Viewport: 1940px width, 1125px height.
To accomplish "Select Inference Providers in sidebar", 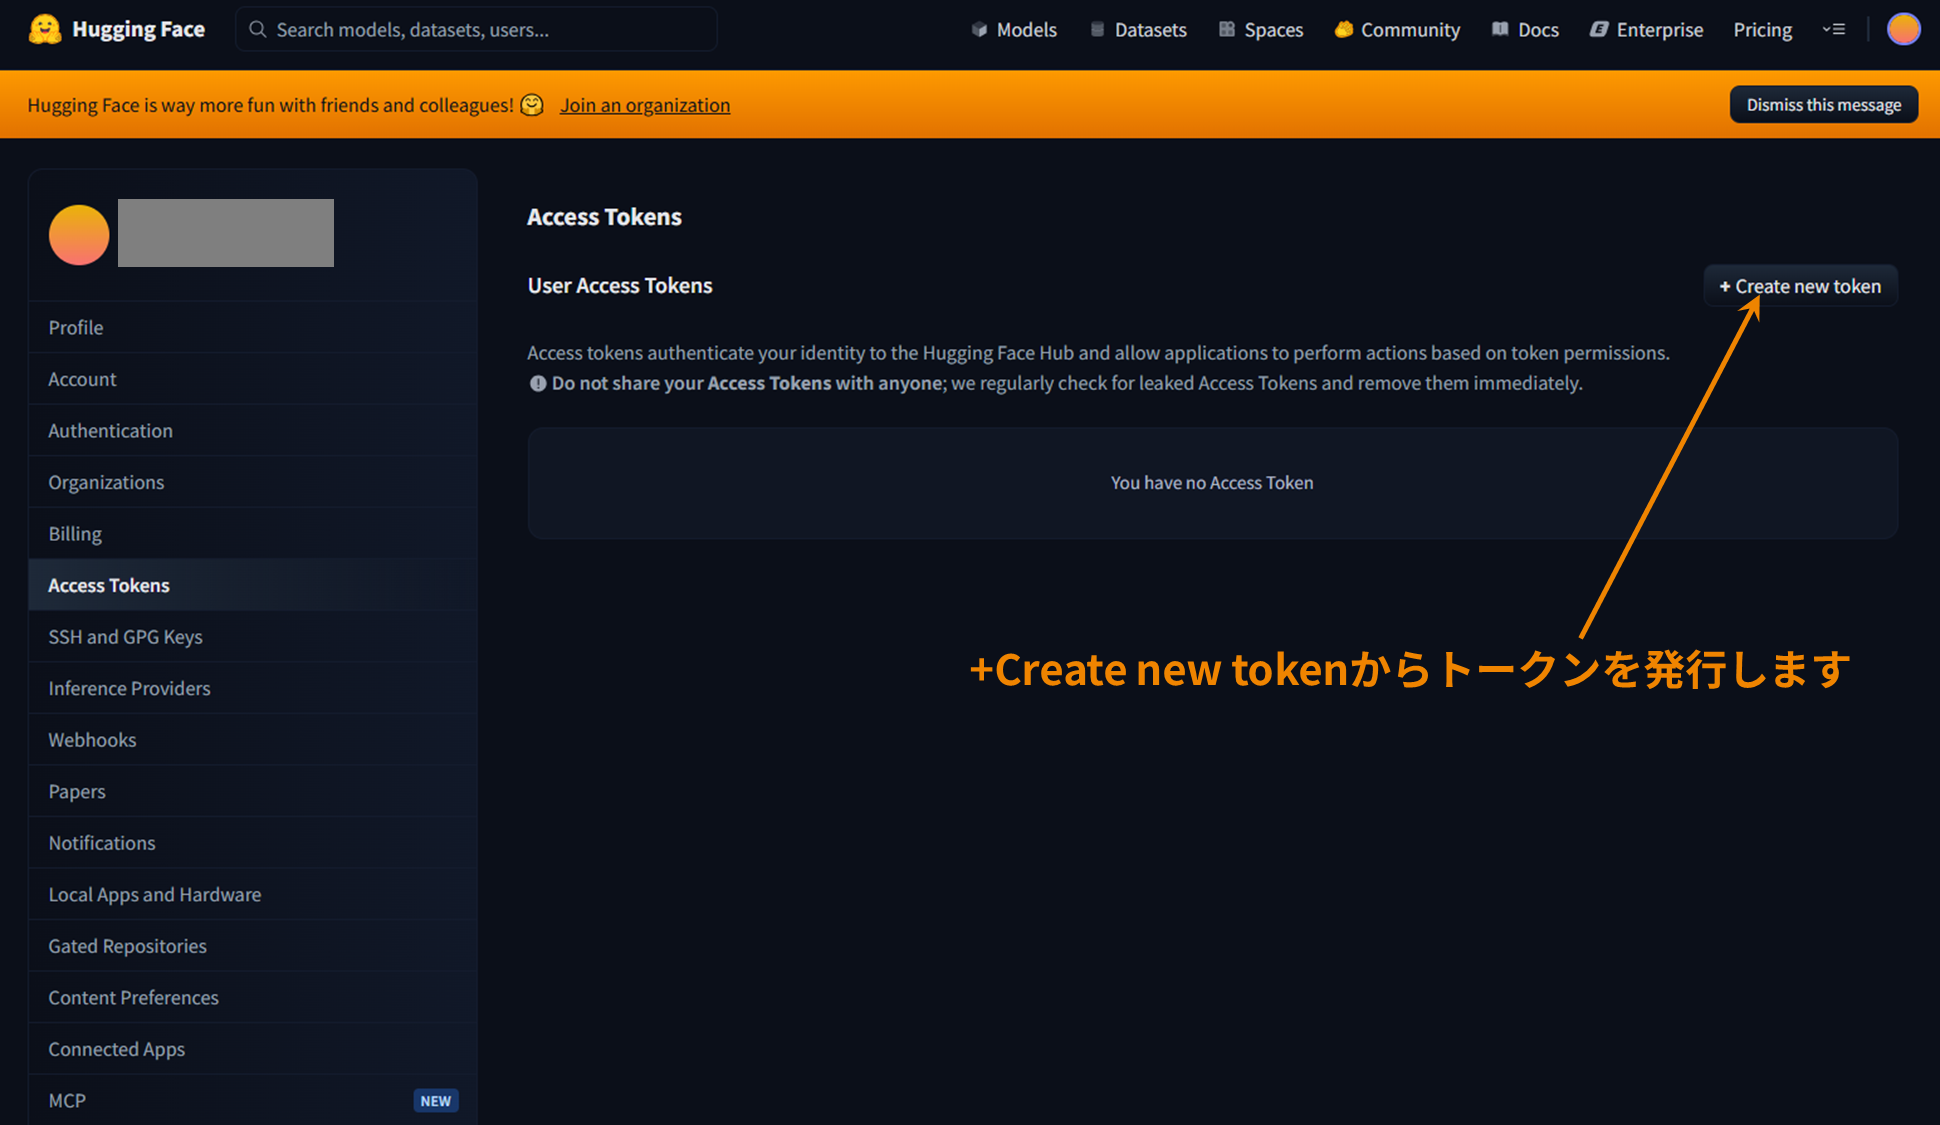I will pos(129,688).
